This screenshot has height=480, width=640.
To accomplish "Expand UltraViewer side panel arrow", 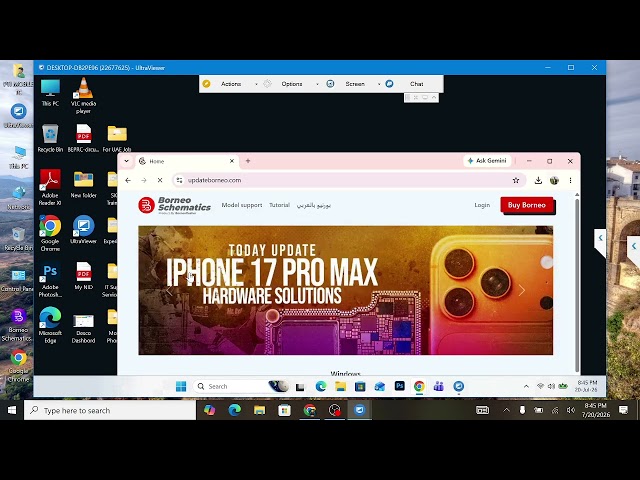I will [600, 238].
